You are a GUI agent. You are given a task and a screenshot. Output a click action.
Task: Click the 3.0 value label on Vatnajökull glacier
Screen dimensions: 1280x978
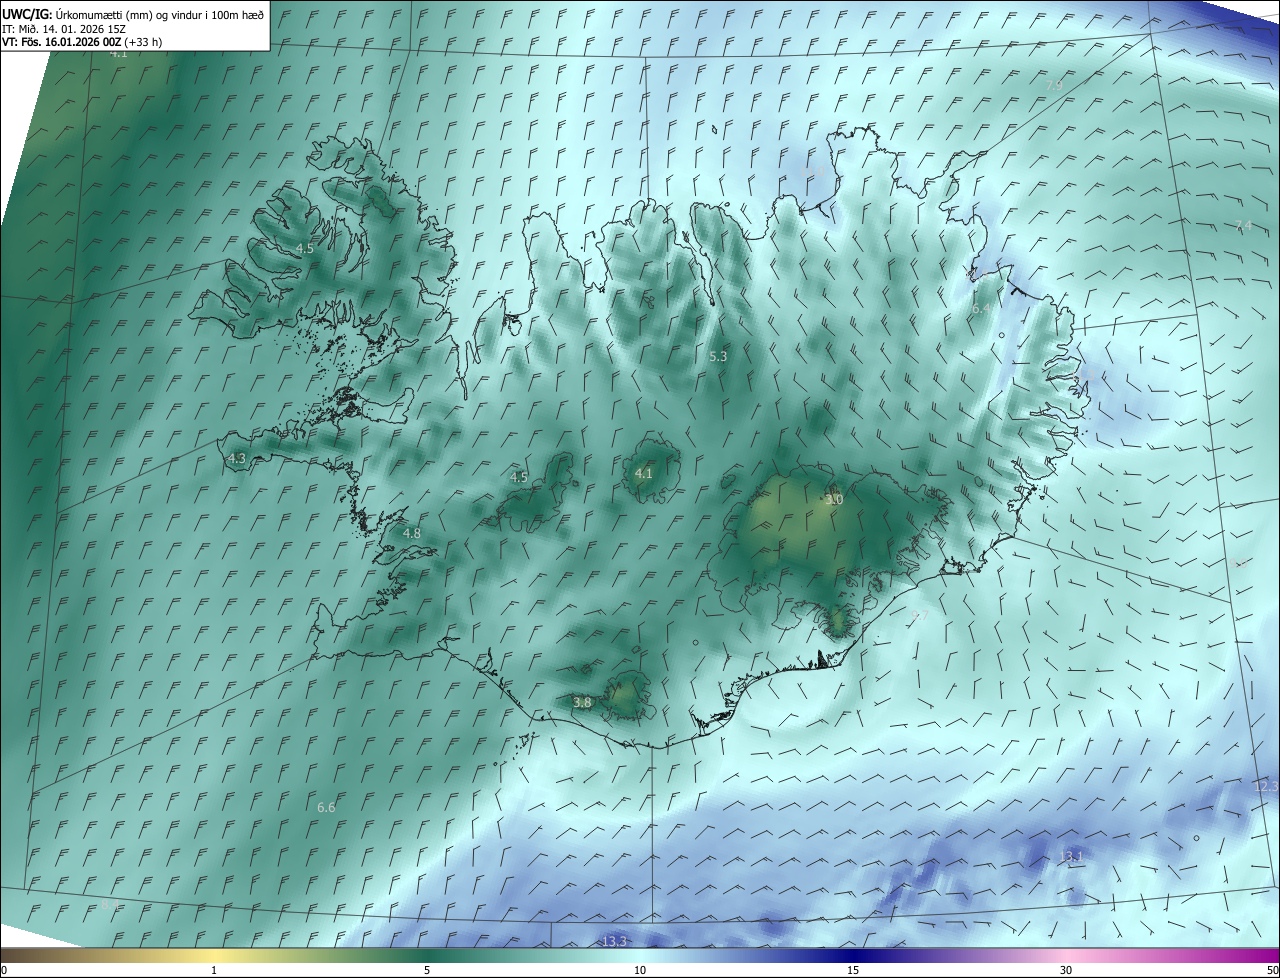tap(834, 499)
